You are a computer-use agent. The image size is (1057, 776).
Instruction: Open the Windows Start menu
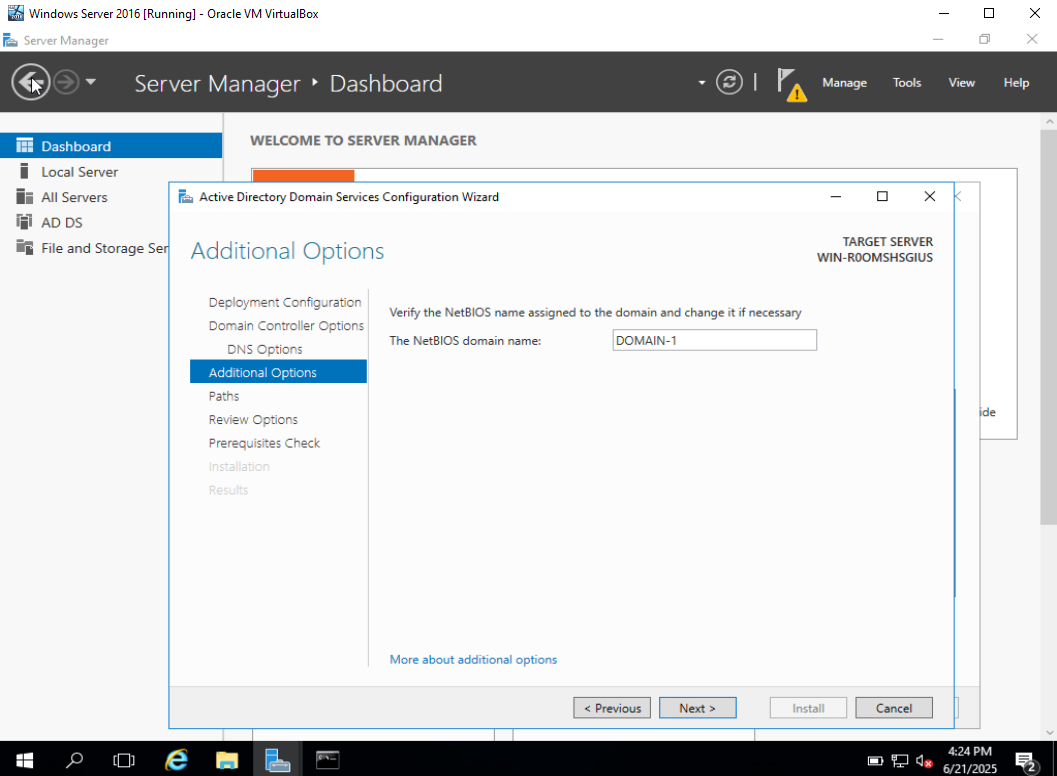pyautogui.click(x=24, y=760)
